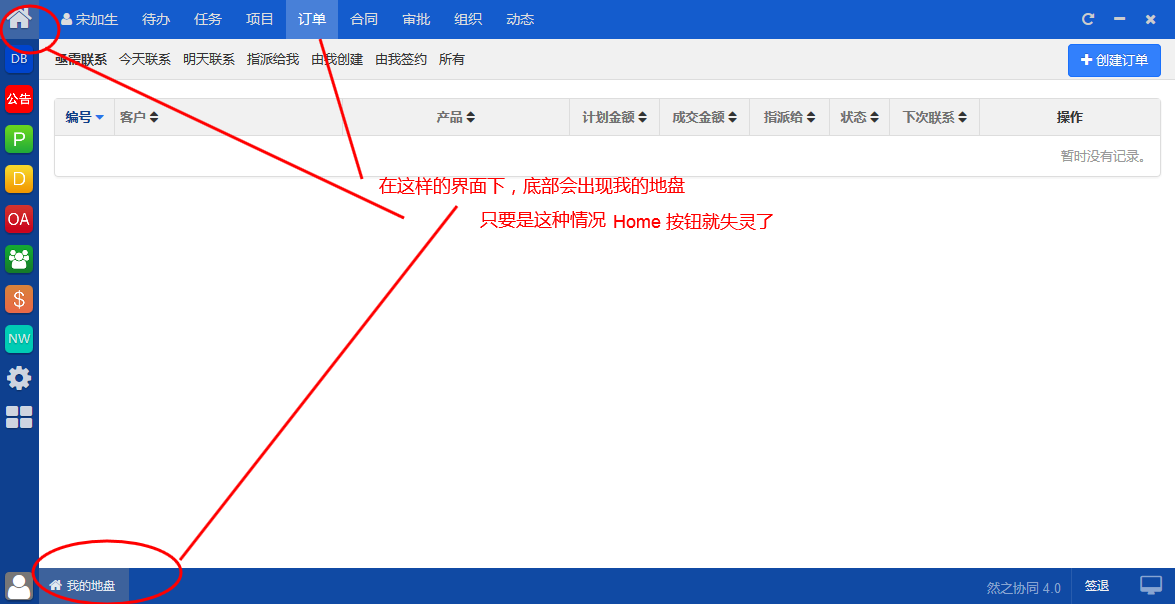This screenshot has width=1175, height=604.
Task: Switch to the 项目 tab
Action: pyautogui.click(x=260, y=19)
